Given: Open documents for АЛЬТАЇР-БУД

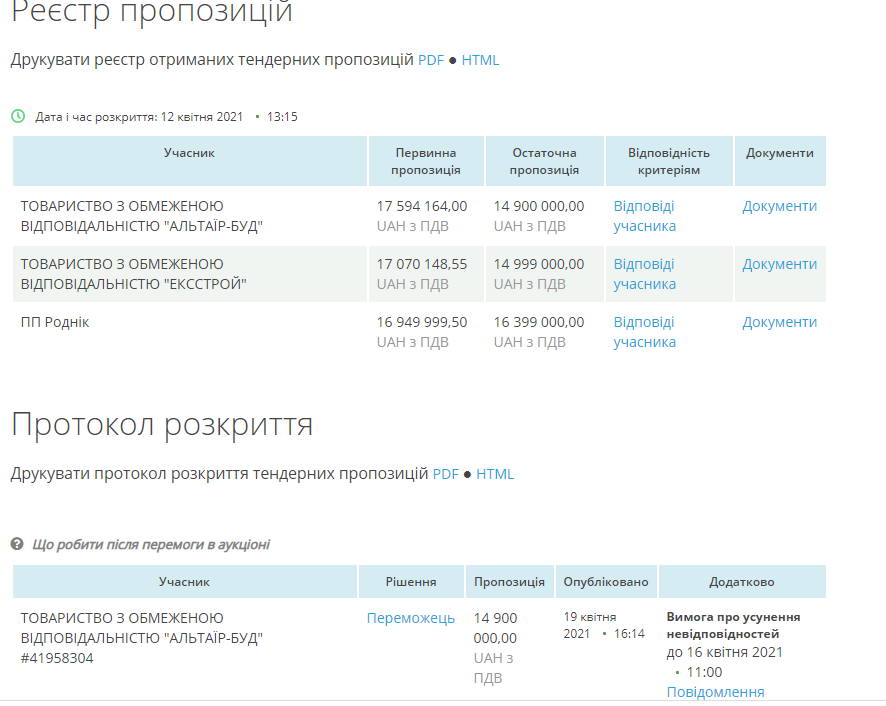Looking at the screenshot, I should point(779,206).
